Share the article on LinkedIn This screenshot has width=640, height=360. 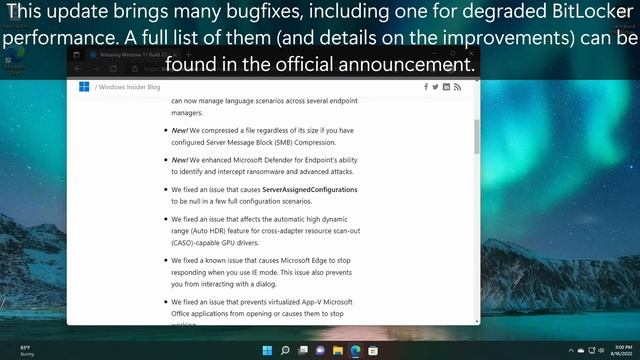click(447, 87)
